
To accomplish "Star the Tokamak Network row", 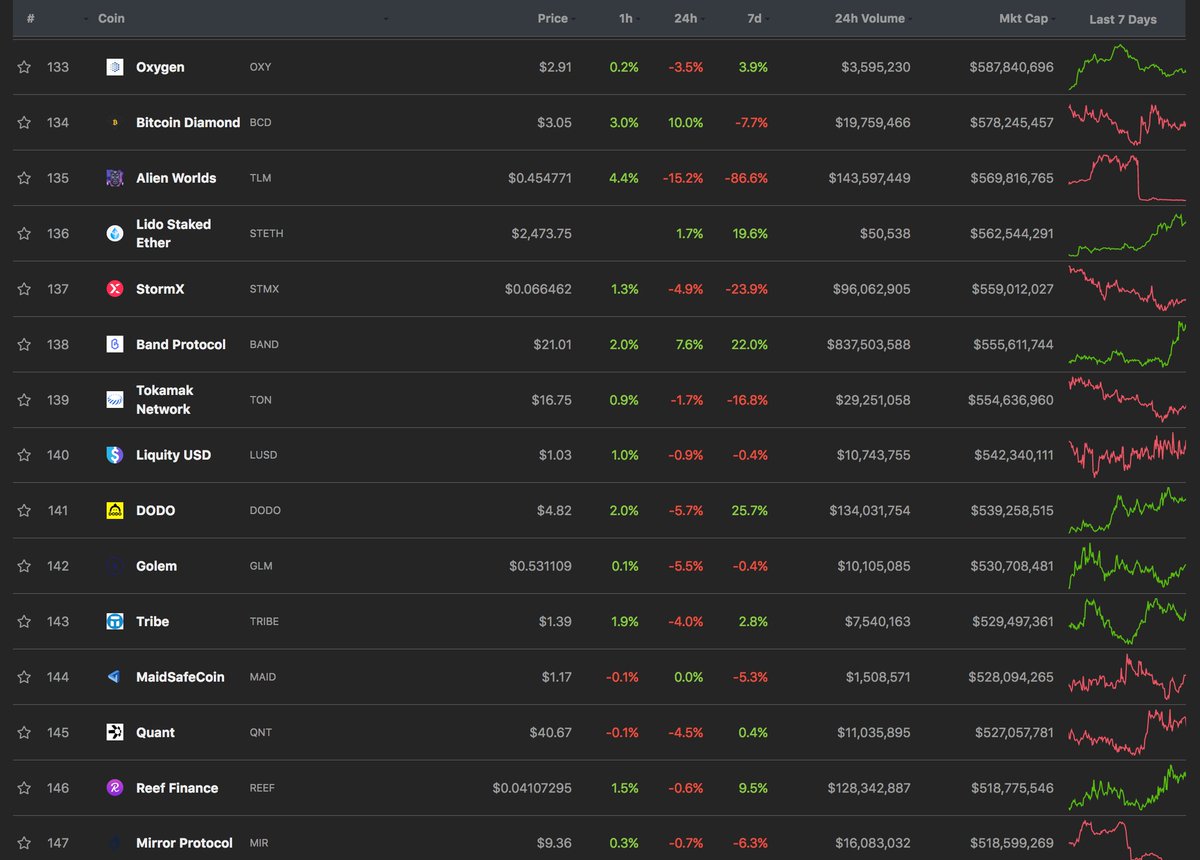I will (x=24, y=400).
